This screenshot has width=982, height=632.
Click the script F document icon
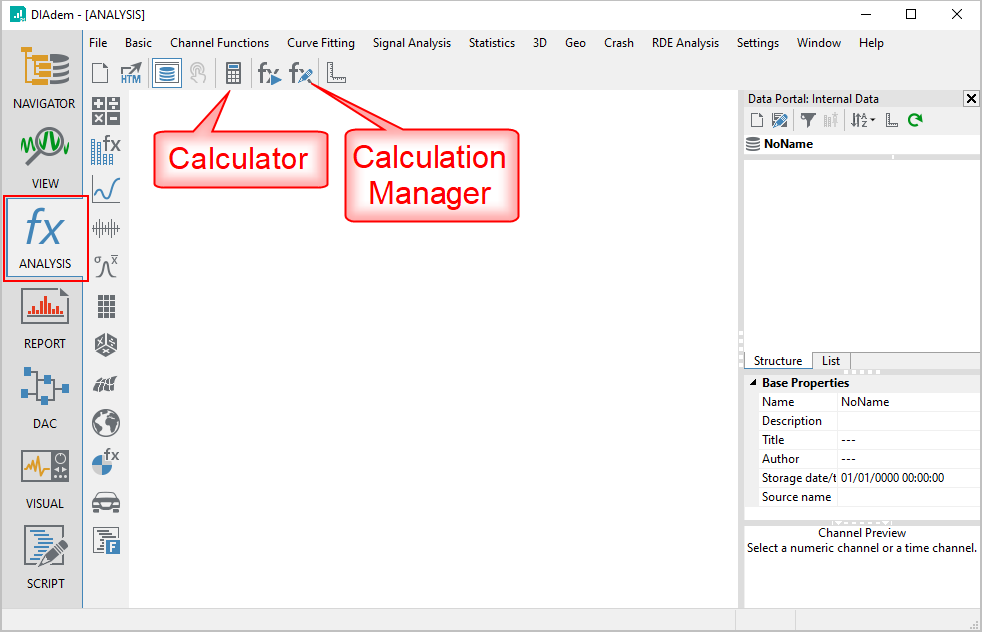click(106, 541)
